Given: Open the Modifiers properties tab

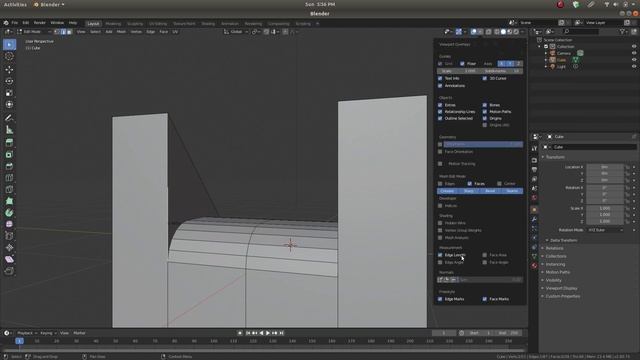Looking at the screenshot, I should [534, 219].
